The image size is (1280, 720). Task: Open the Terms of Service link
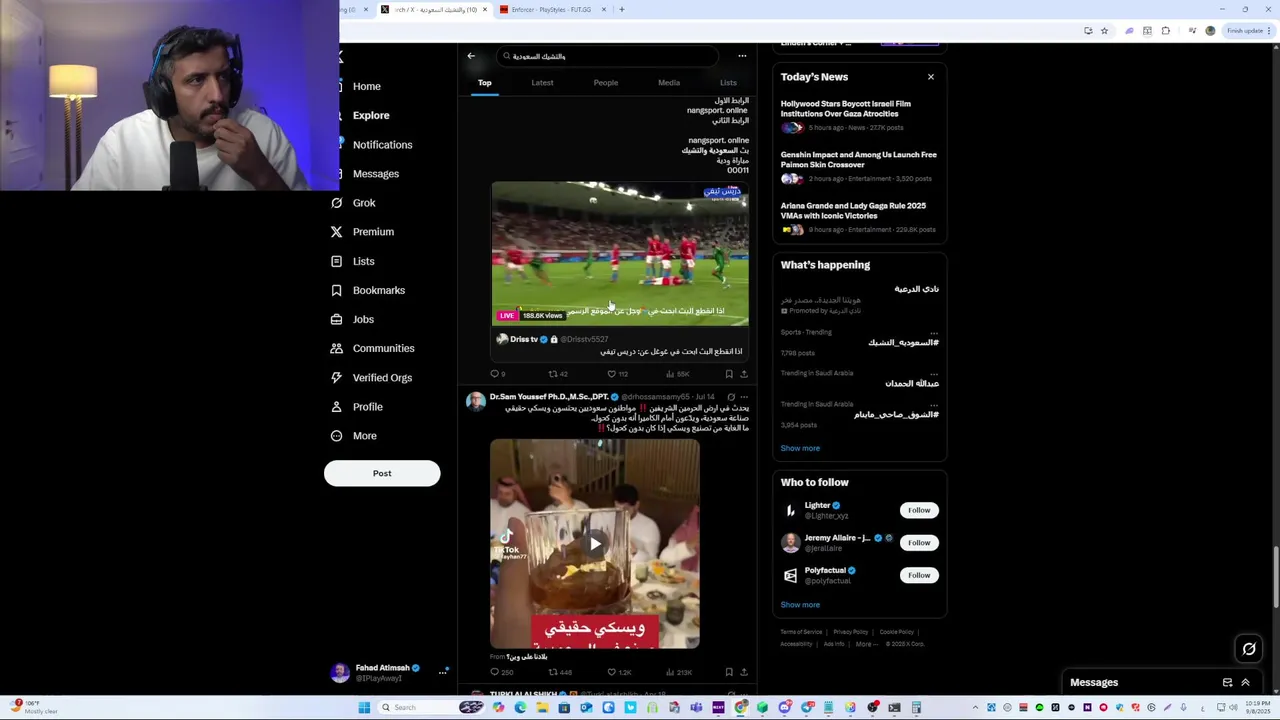[x=801, y=632]
